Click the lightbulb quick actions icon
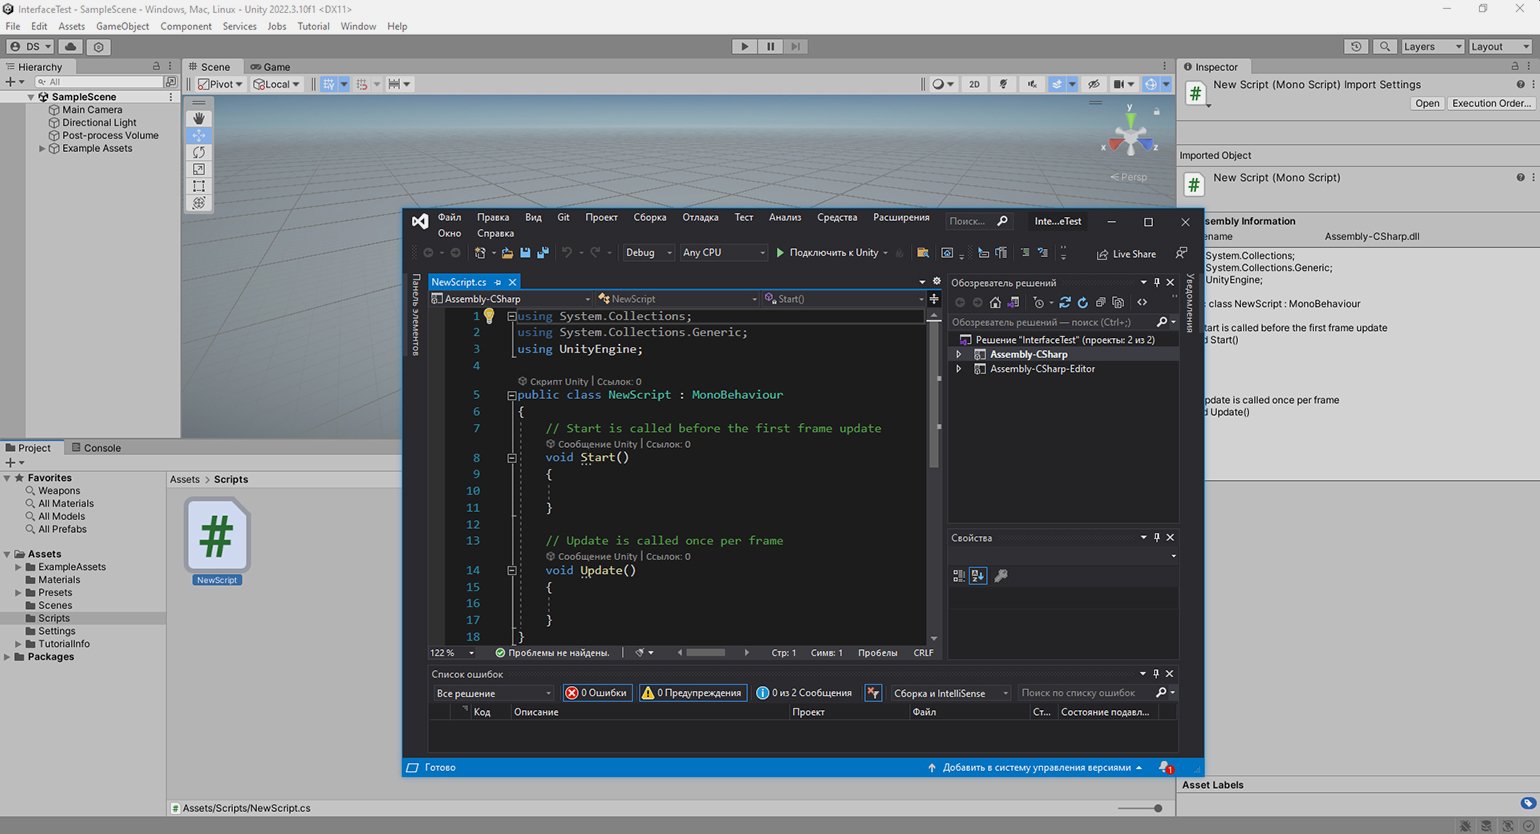 point(489,316)
